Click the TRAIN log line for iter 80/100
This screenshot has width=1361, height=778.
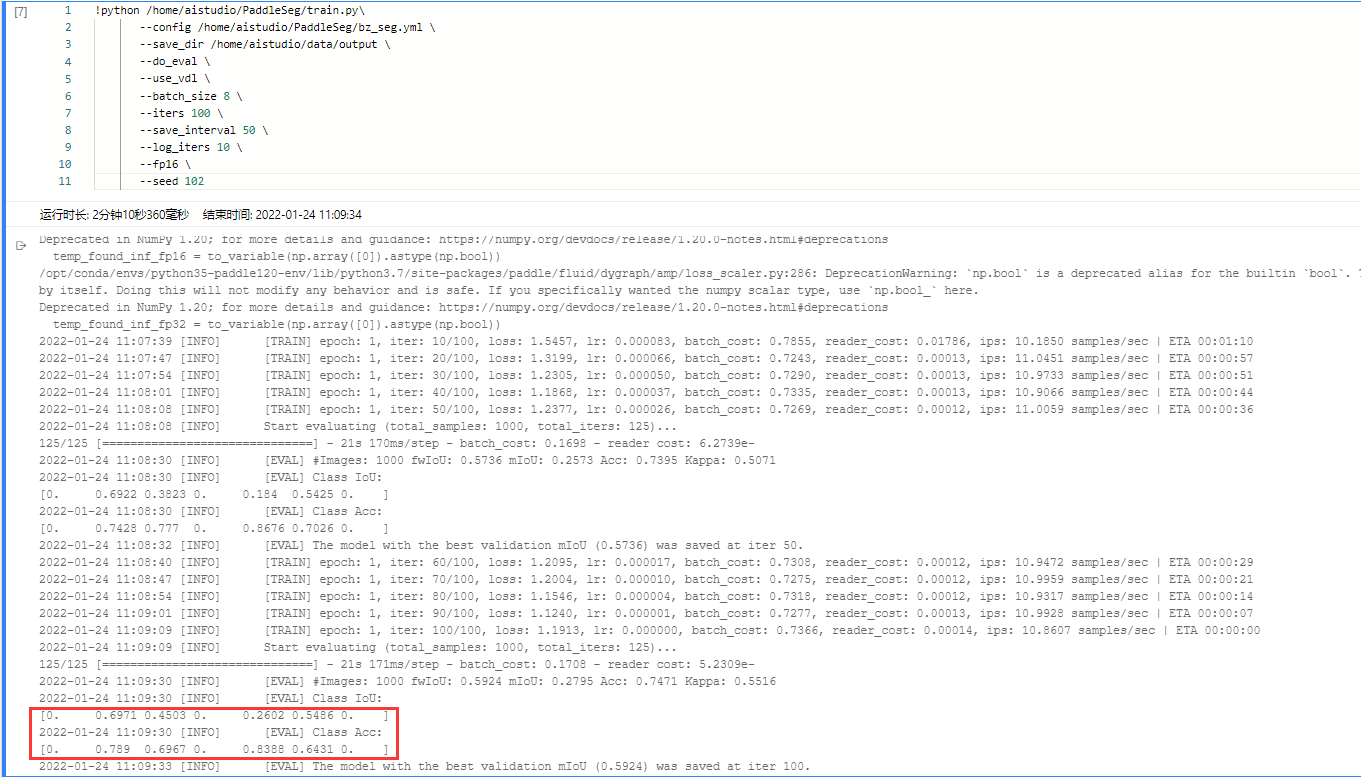click(x=645, y=596)
